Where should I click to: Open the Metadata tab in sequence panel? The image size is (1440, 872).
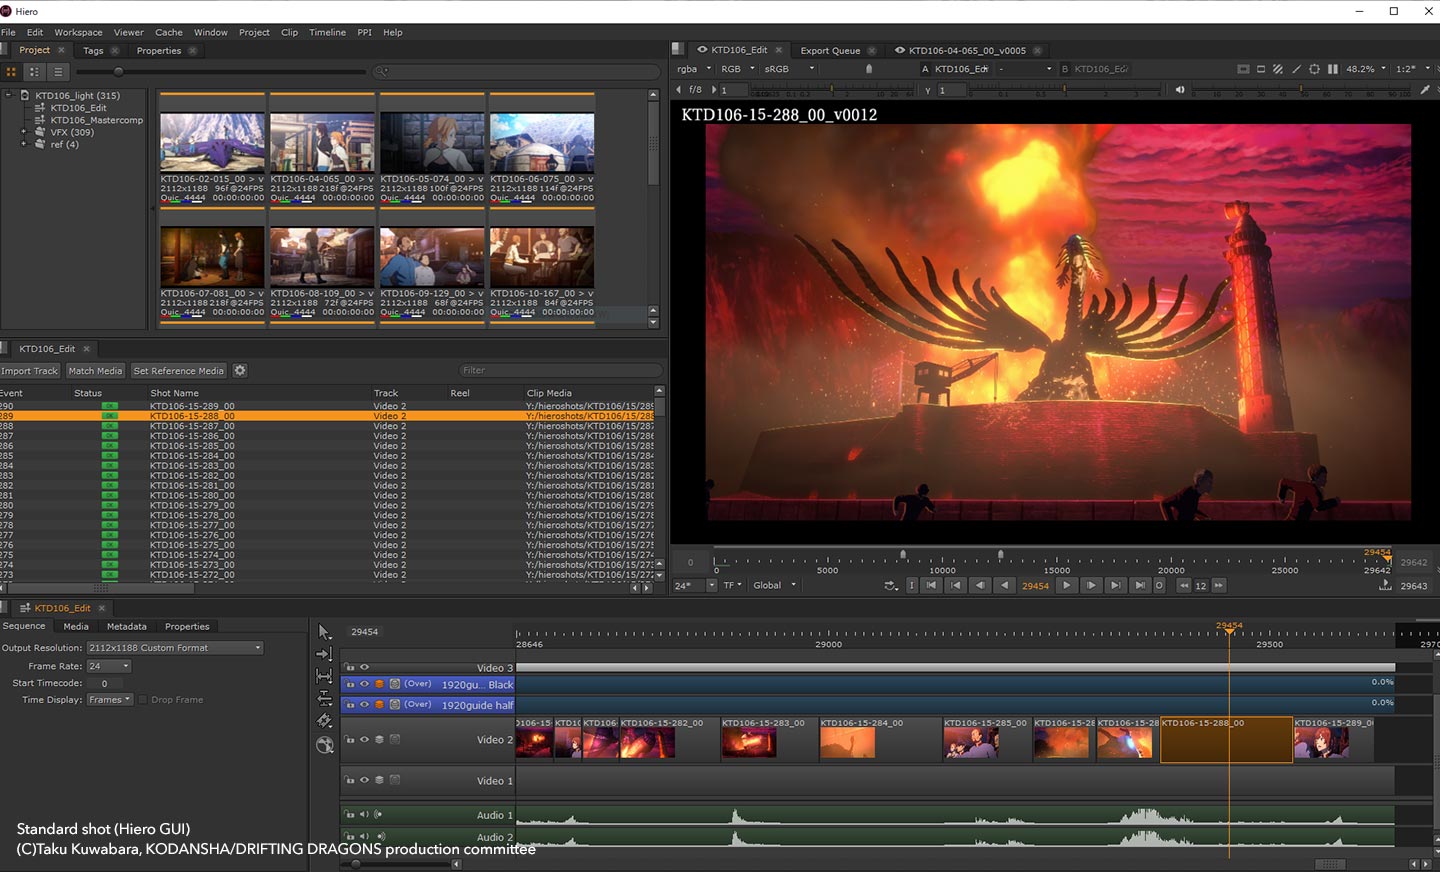[127, 626]
